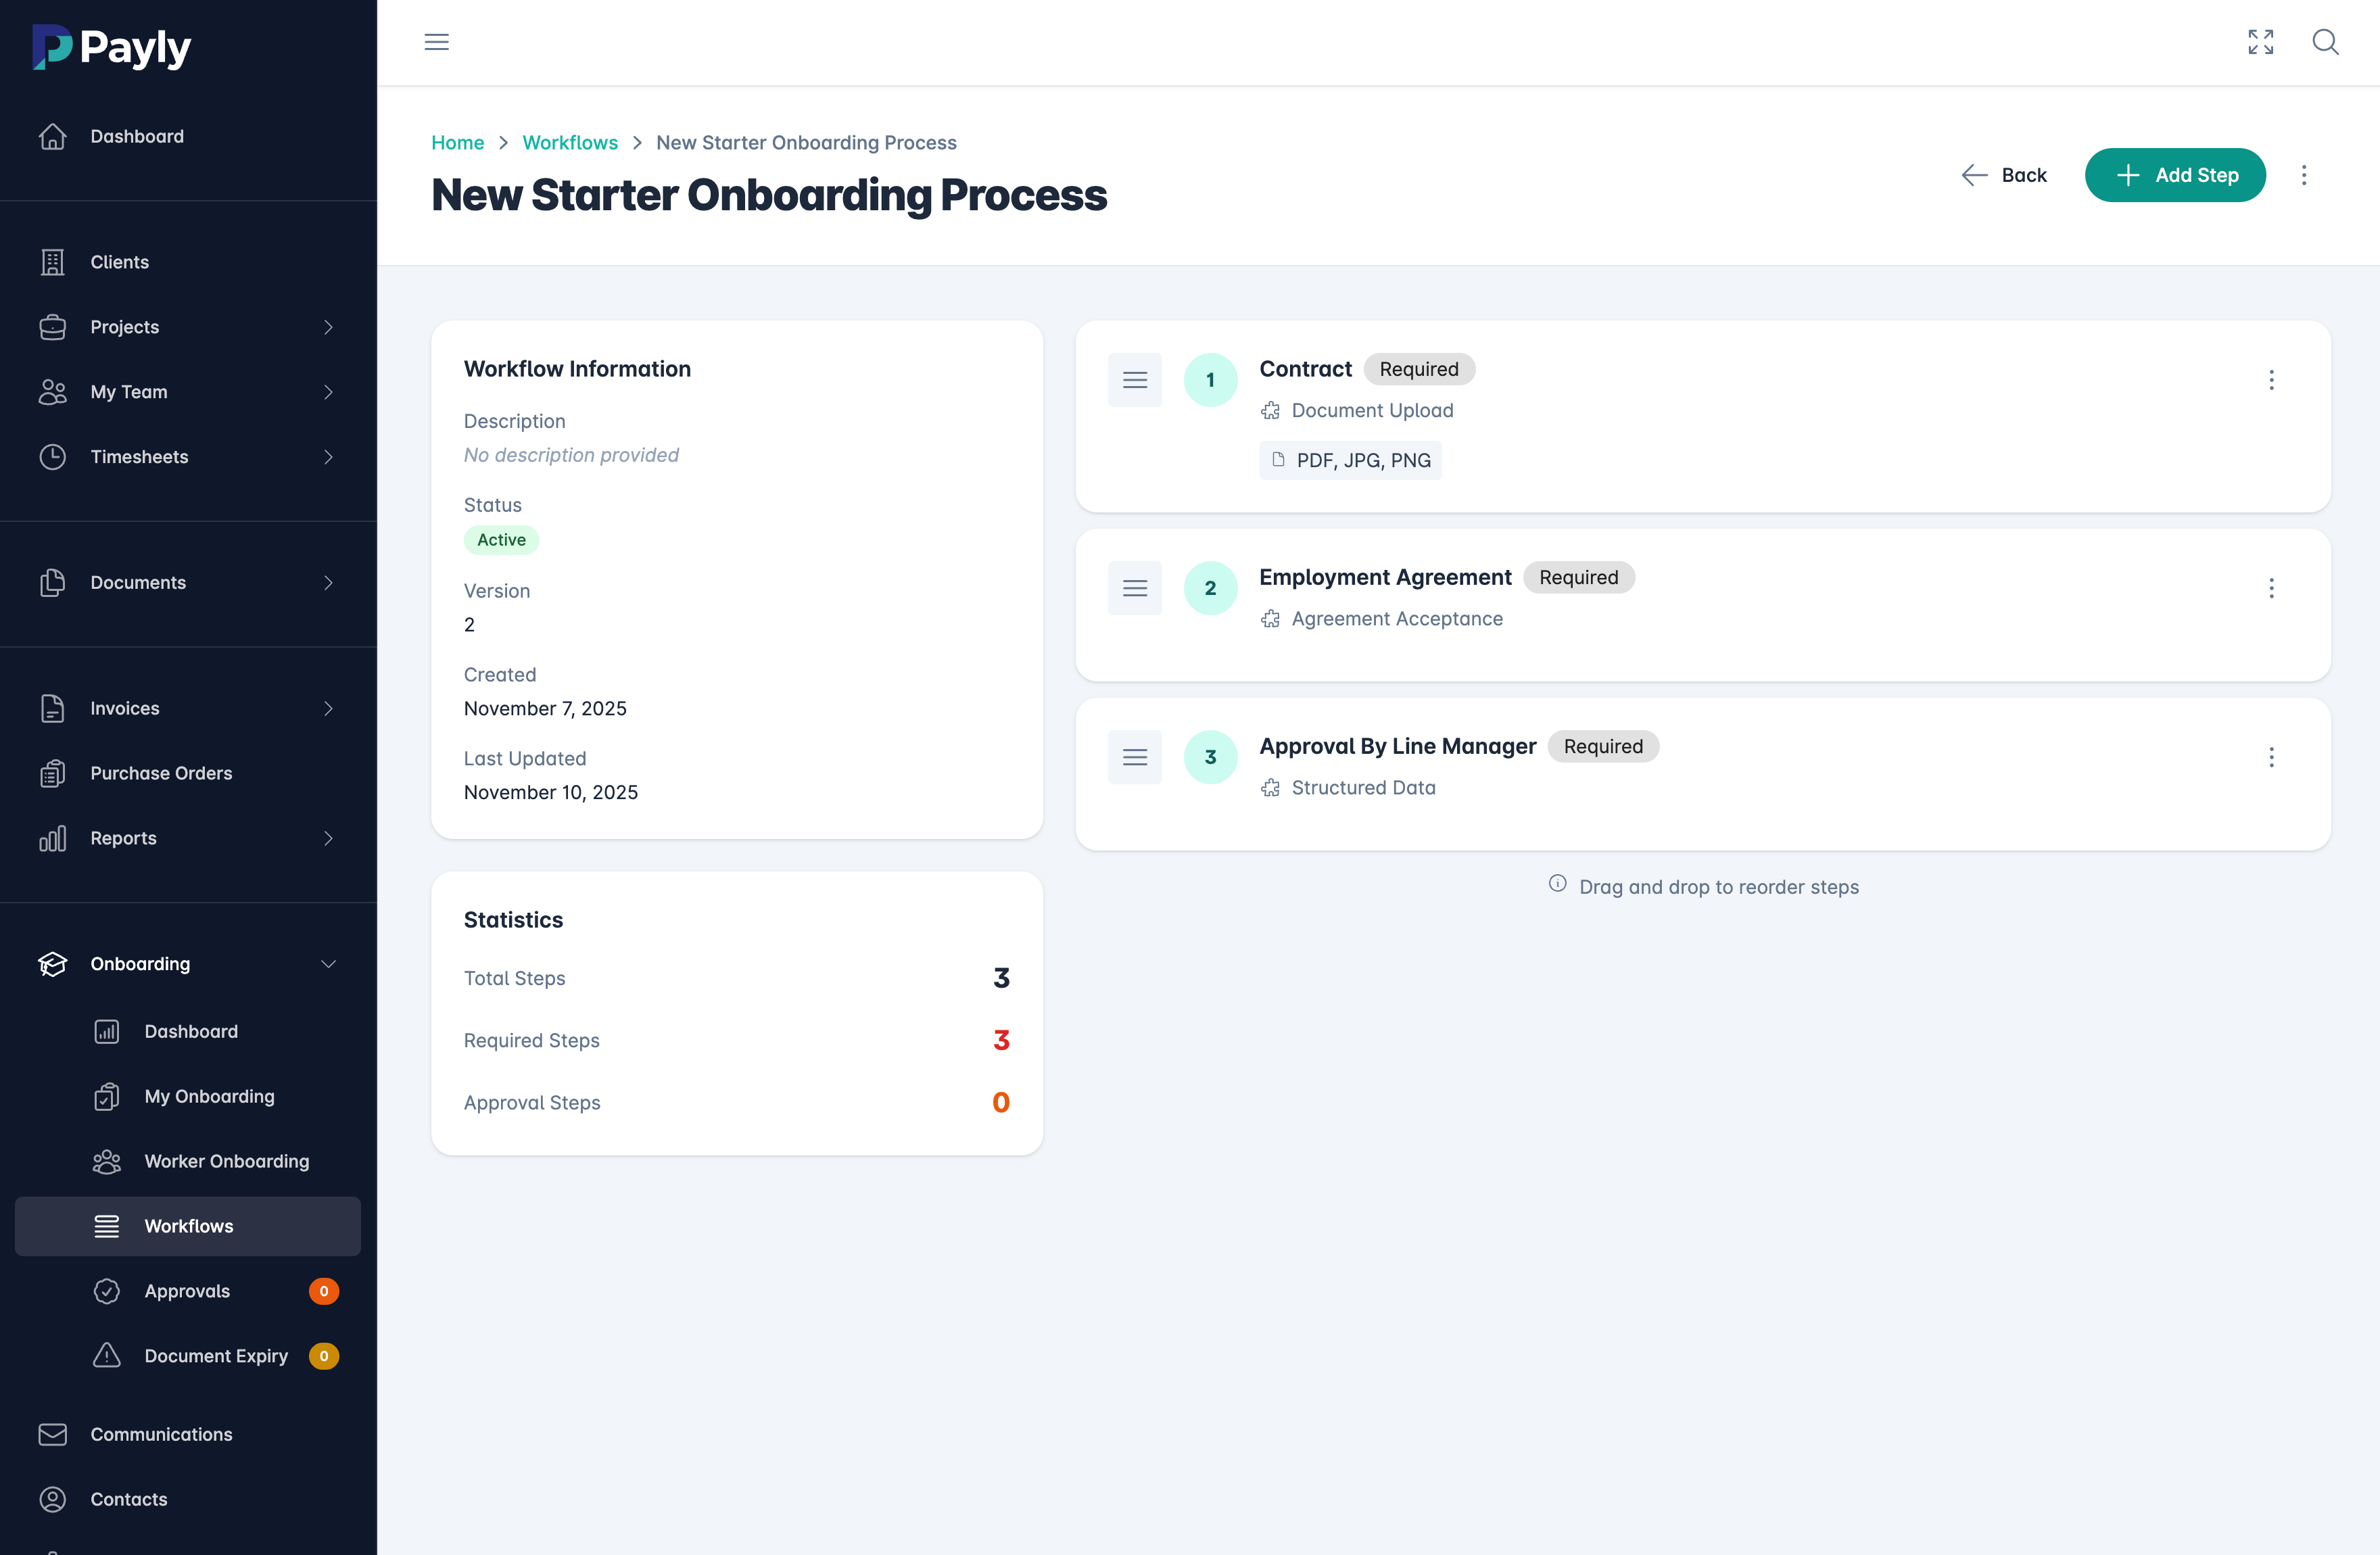Open the hamburger menu at the top
2380x1555 pixels.
click(436, 42)
